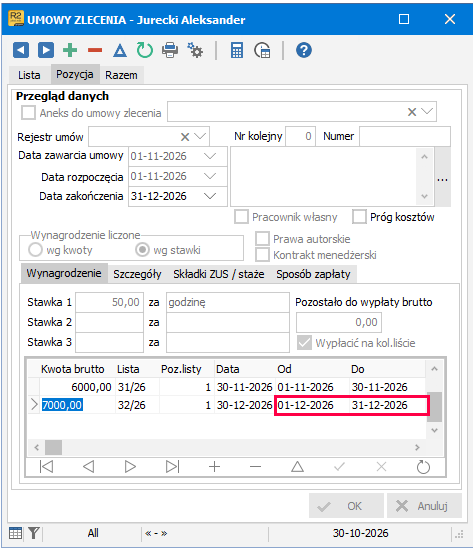Clear the Rejestr umów field with X

[185, 137]
